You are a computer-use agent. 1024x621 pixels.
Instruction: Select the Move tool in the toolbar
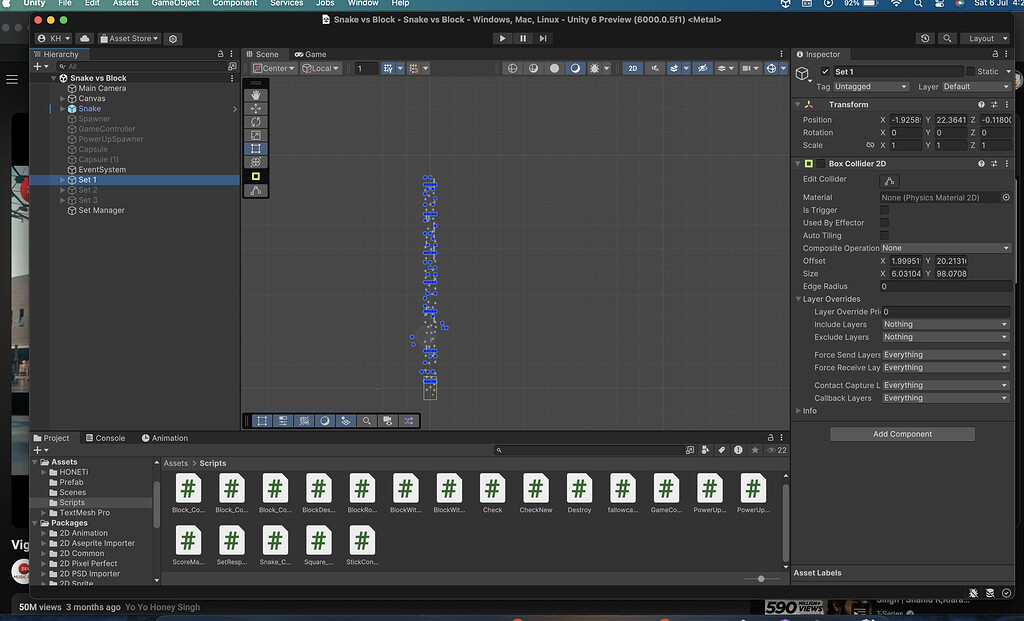[255, 107]
